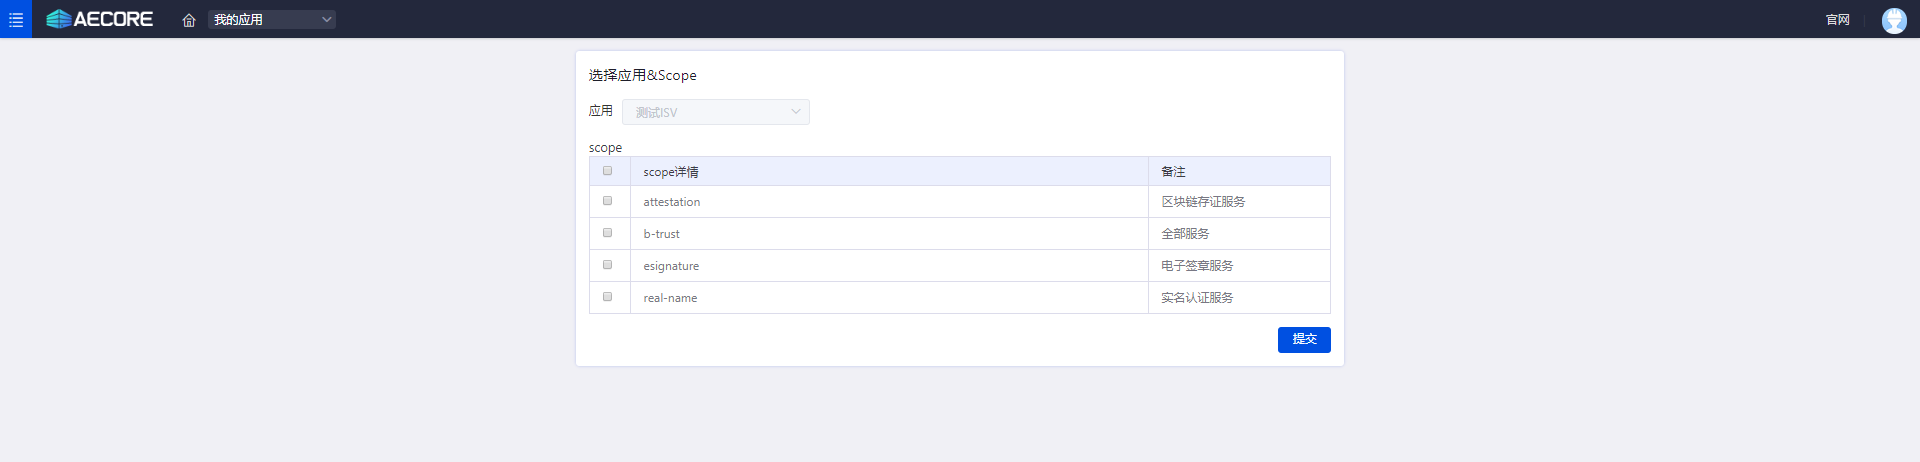This screenshot has height=462, width=1920.
Task: Click the 实名认证服务 note cell
Action: [x=1197, y=298]
